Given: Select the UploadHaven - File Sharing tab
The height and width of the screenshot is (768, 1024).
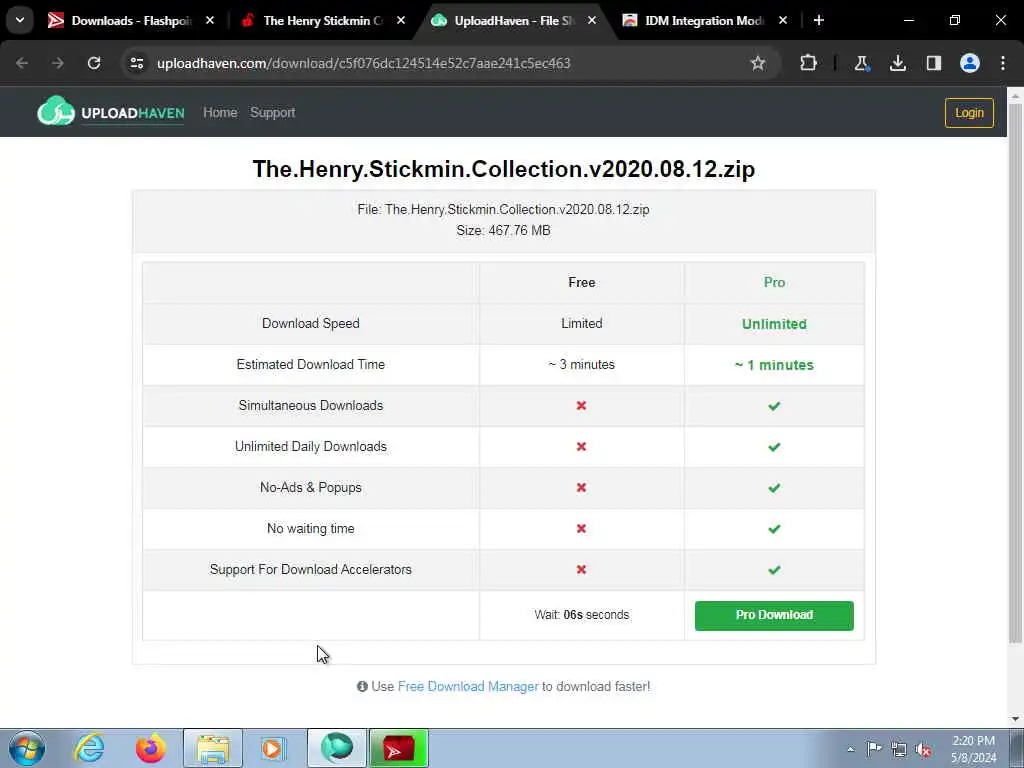Looking at the screenshot, I should click(x=514, y=20).
